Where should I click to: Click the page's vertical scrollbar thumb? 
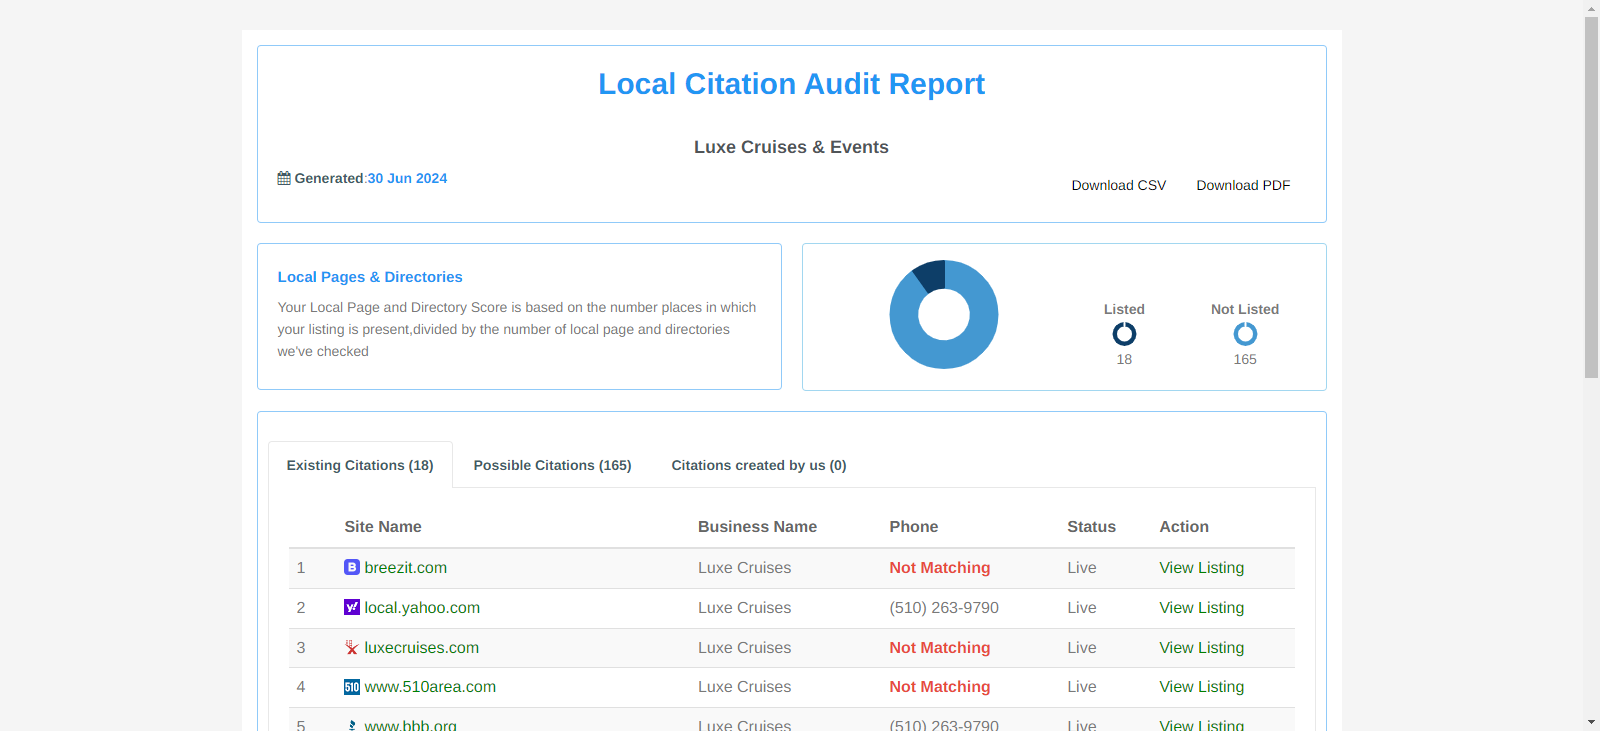pos(1591,197)
